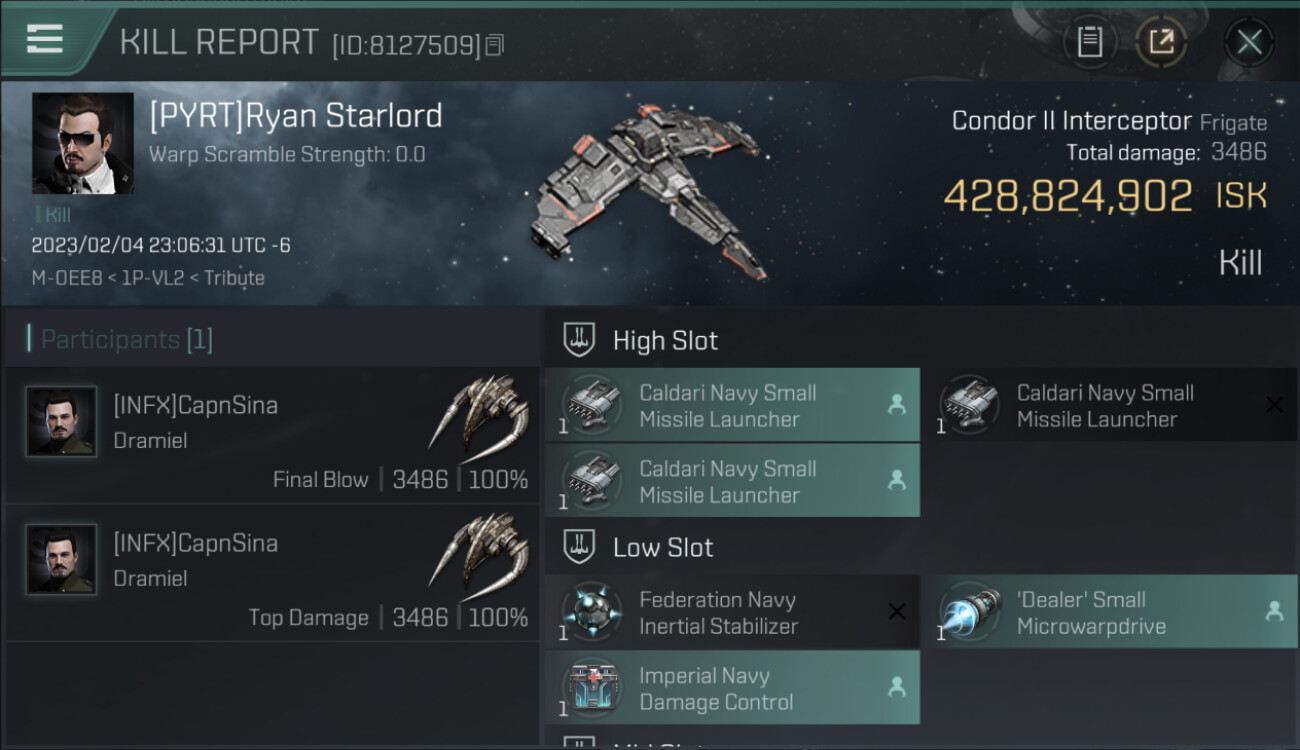The image size is (1300, 750).
Task: Click the [PYRT]Ryan Starlord pilot name
Action: pos(296,116)
